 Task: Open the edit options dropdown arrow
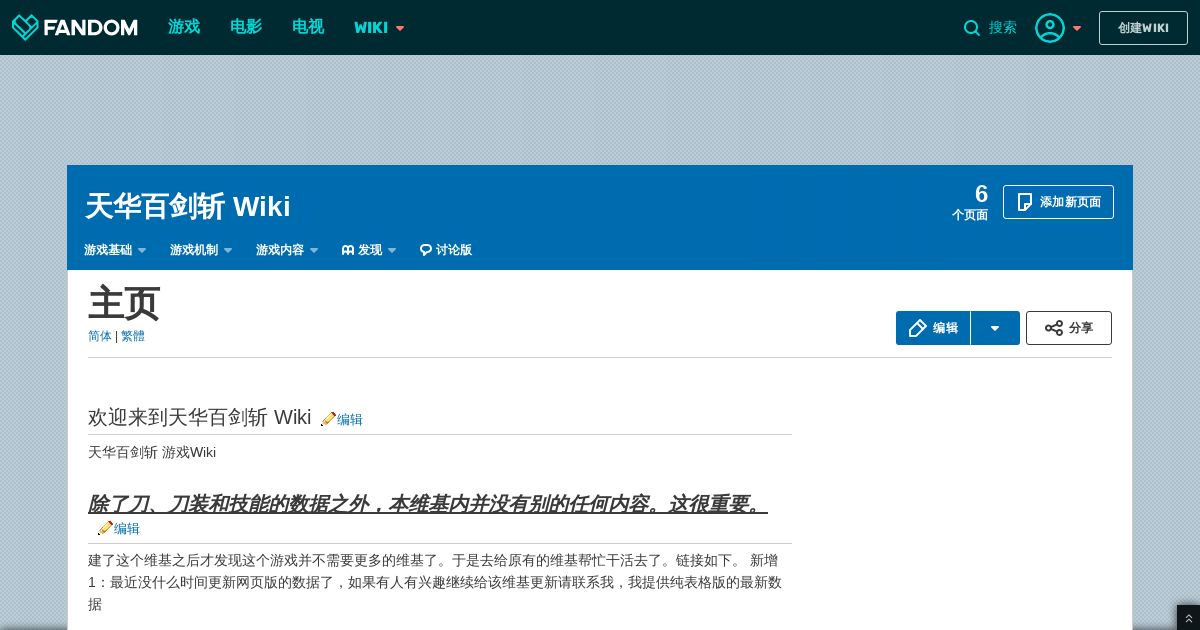tap(995, 328)
